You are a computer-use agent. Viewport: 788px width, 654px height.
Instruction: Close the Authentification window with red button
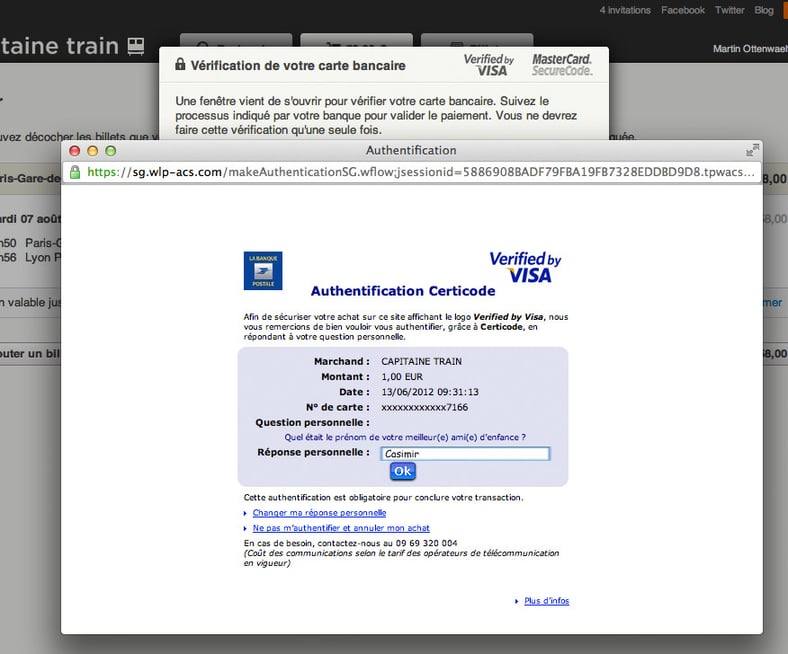click(75, 151)
